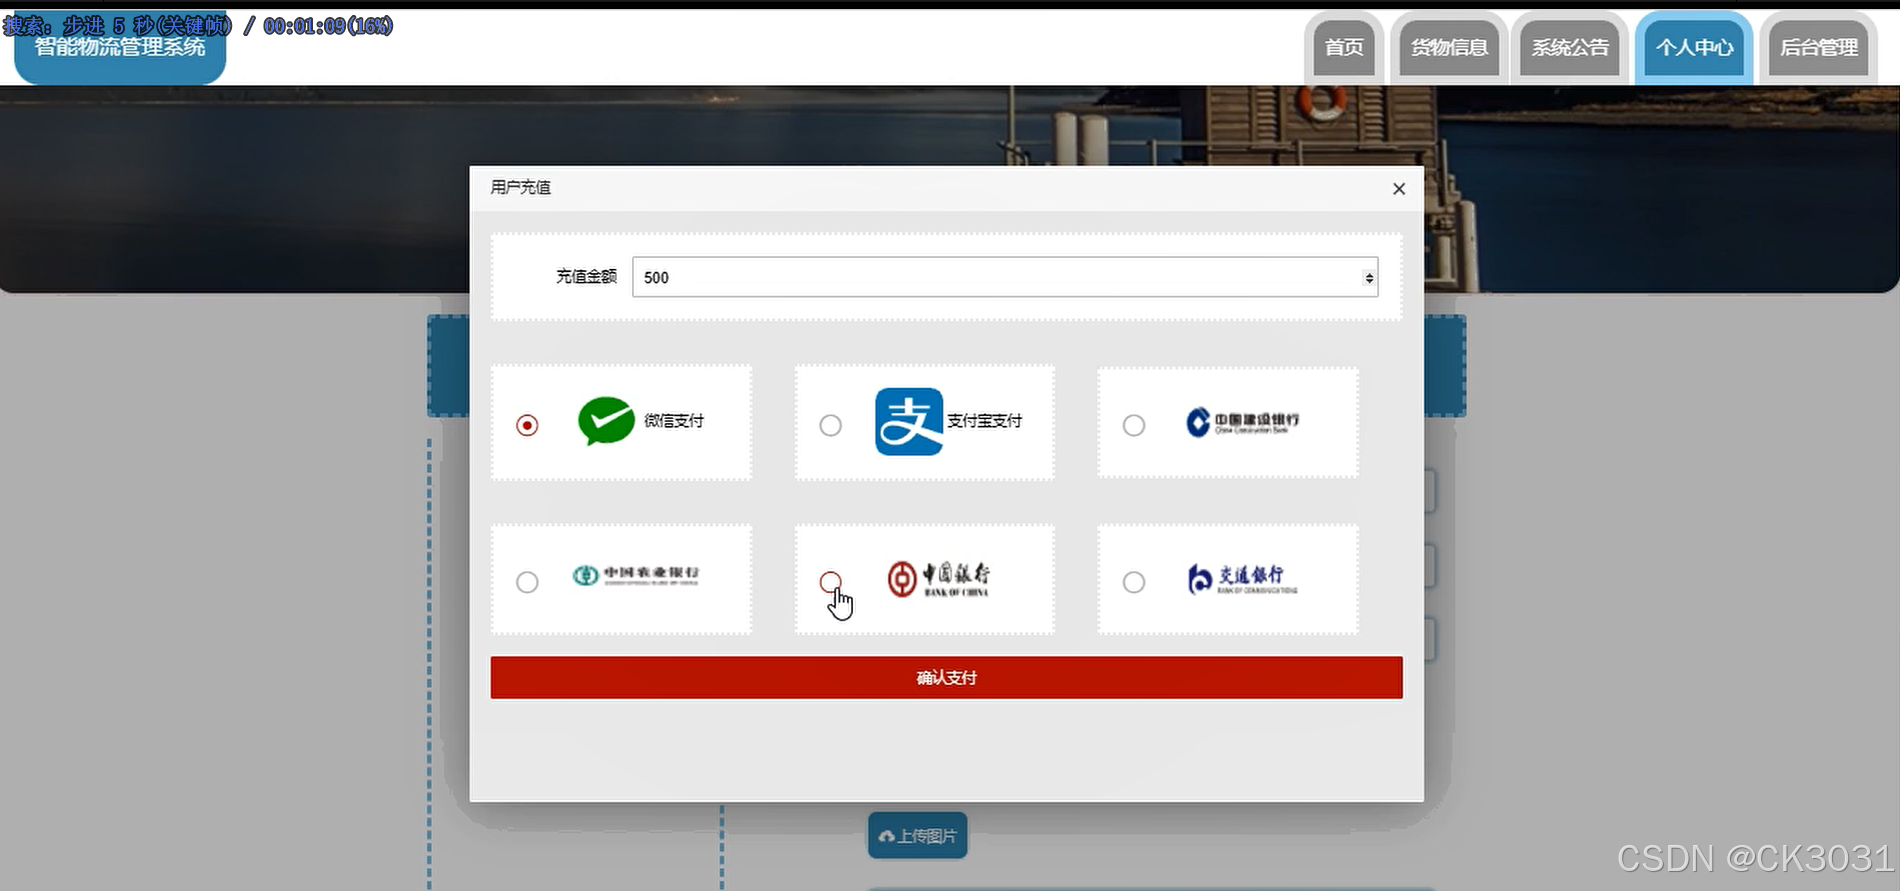The image size is (1900, 891).
Task: Open the 个人中心 personal center tab
Action: (1694, 48)
